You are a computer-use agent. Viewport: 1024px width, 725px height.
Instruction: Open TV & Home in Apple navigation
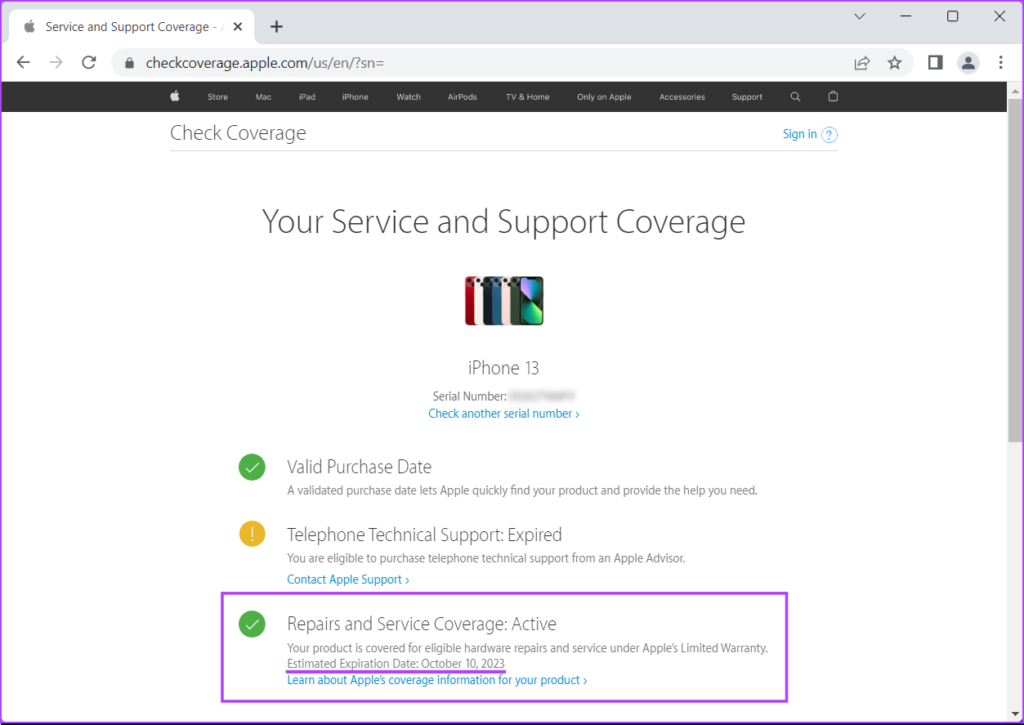click(x=528, y=97)
